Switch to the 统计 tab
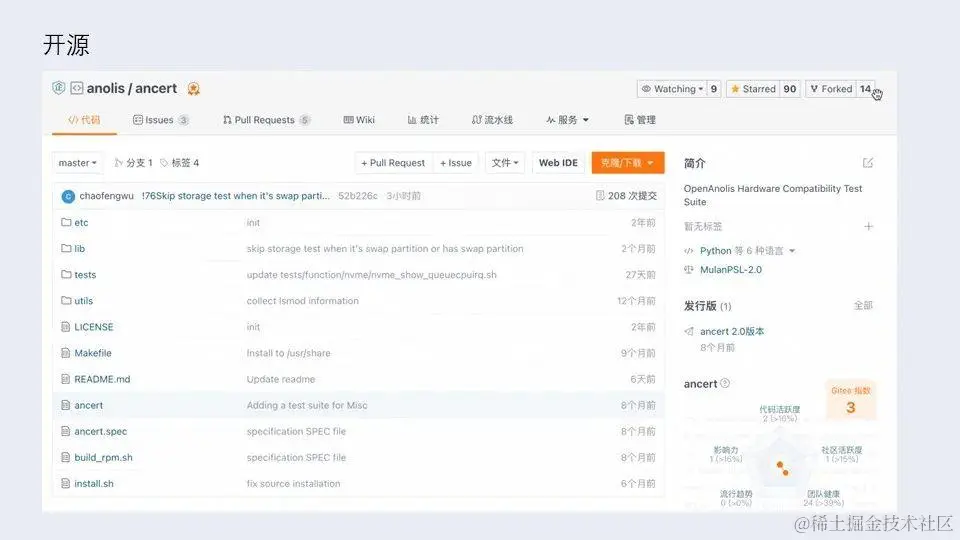 point(423,120)
